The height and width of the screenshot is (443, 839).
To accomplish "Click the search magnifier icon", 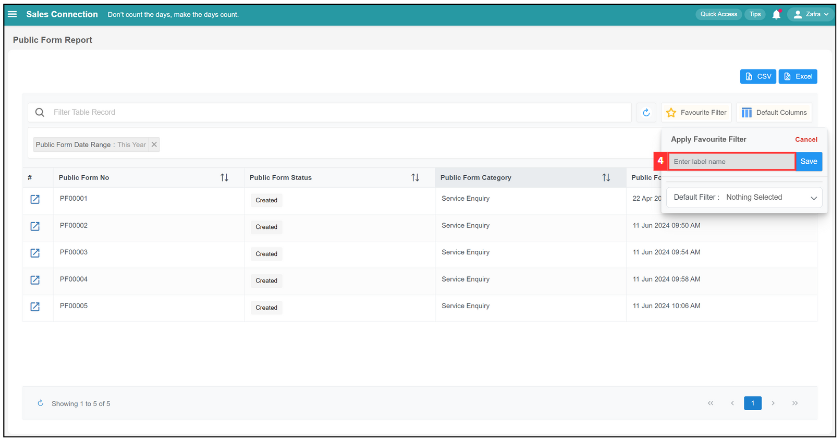I will coord(40,112).
